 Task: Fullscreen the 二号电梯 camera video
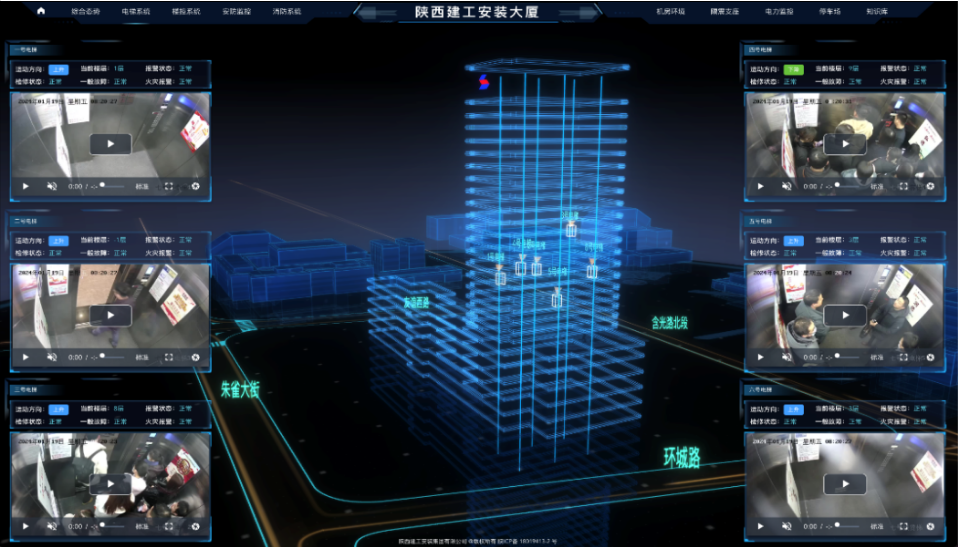(169, 358)
